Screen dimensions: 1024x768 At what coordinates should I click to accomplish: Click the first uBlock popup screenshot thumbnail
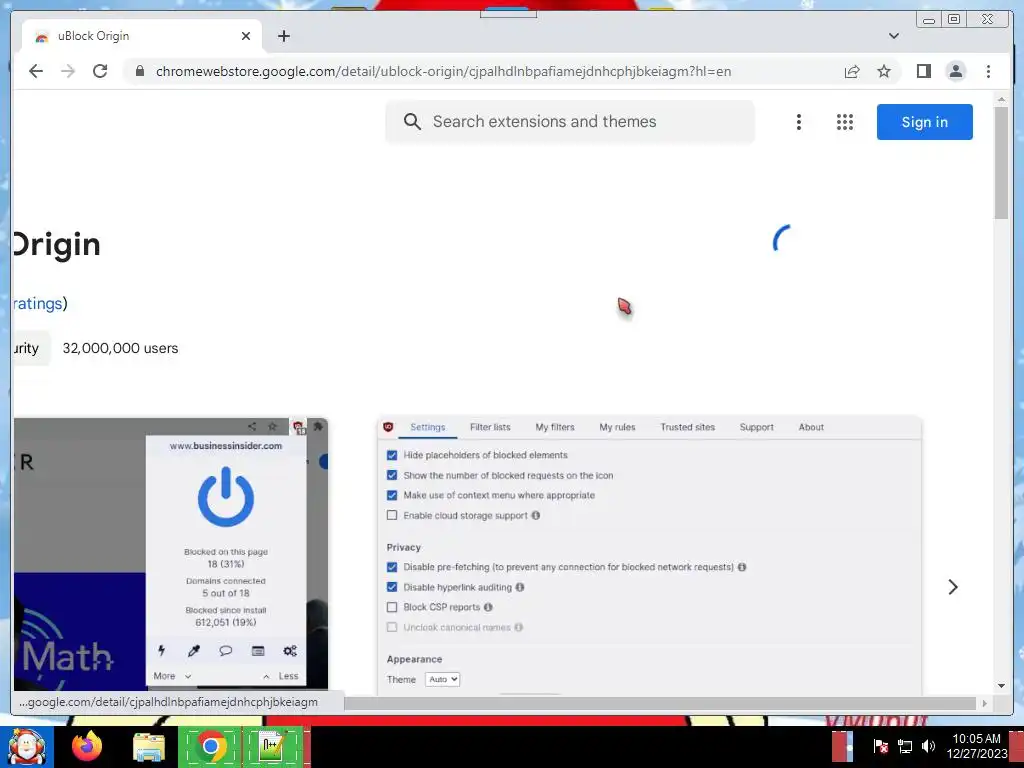click(170, 554)
